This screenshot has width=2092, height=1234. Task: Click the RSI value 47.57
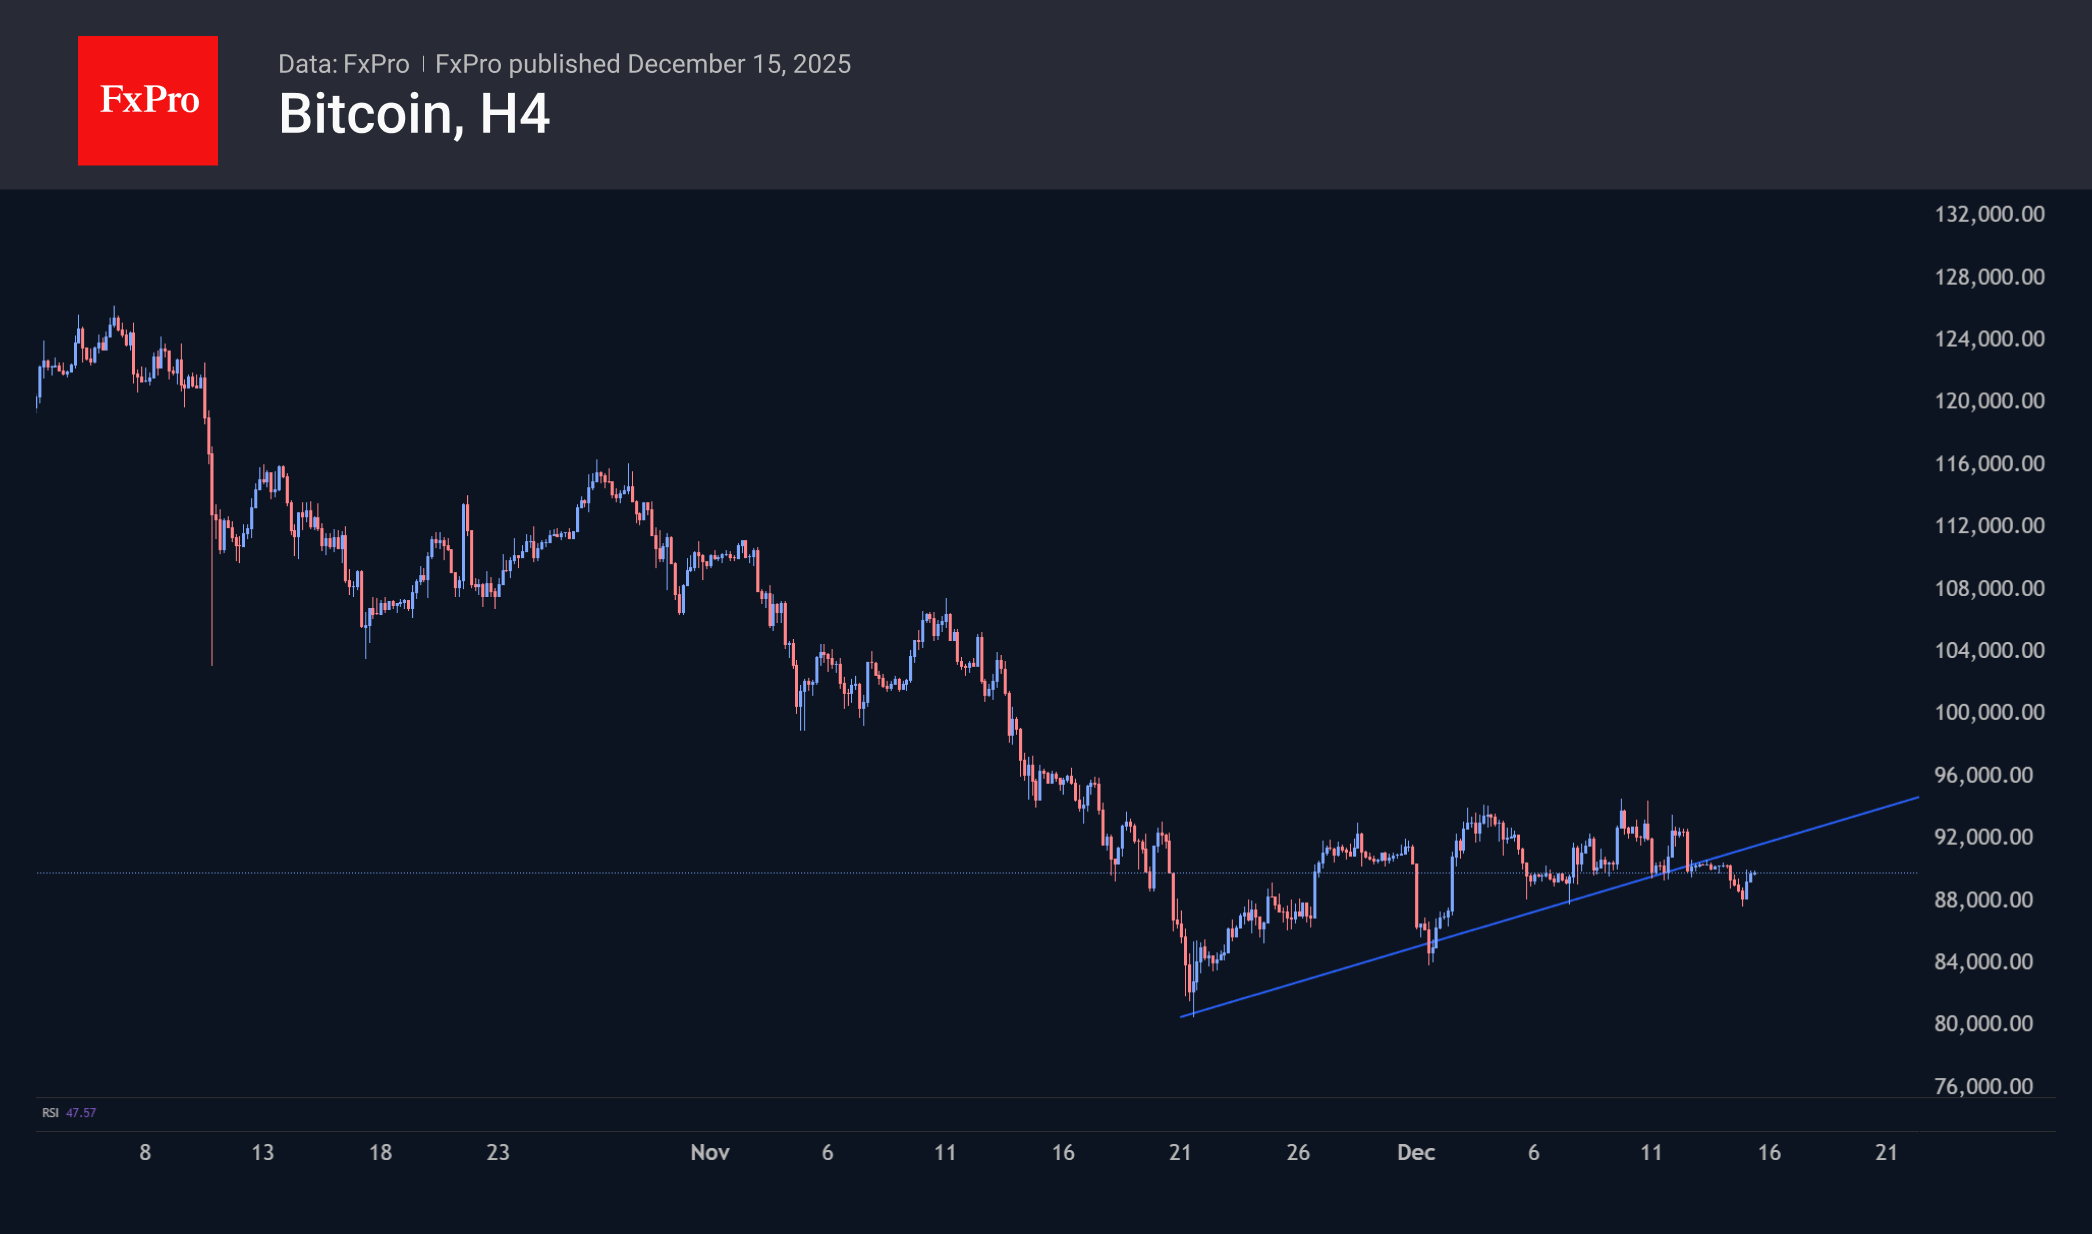click(x=81, y=1112)
